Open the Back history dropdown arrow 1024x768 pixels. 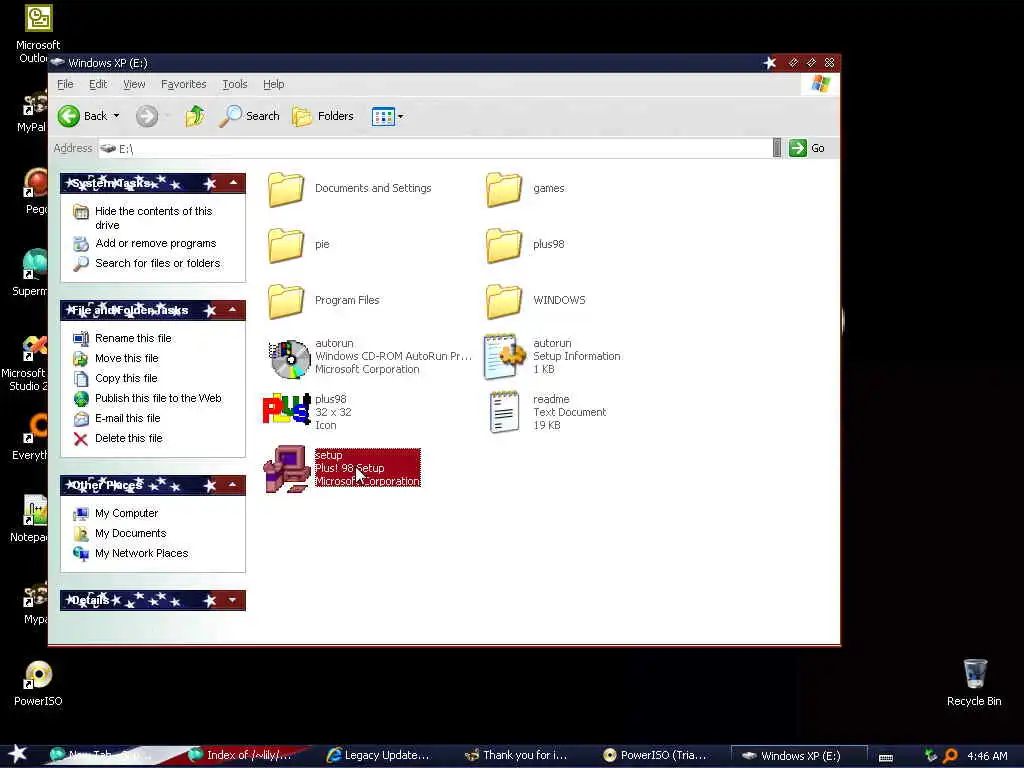[x=116, y=116]
